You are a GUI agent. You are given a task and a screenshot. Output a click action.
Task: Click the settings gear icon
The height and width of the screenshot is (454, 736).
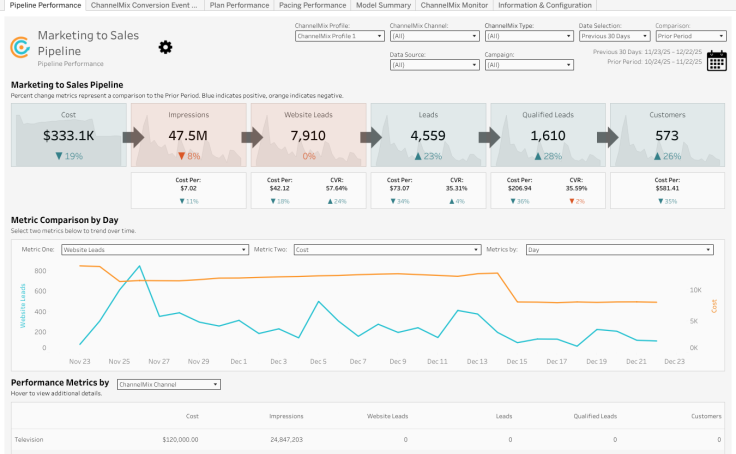pyautogui.click(x=166, y=47)
